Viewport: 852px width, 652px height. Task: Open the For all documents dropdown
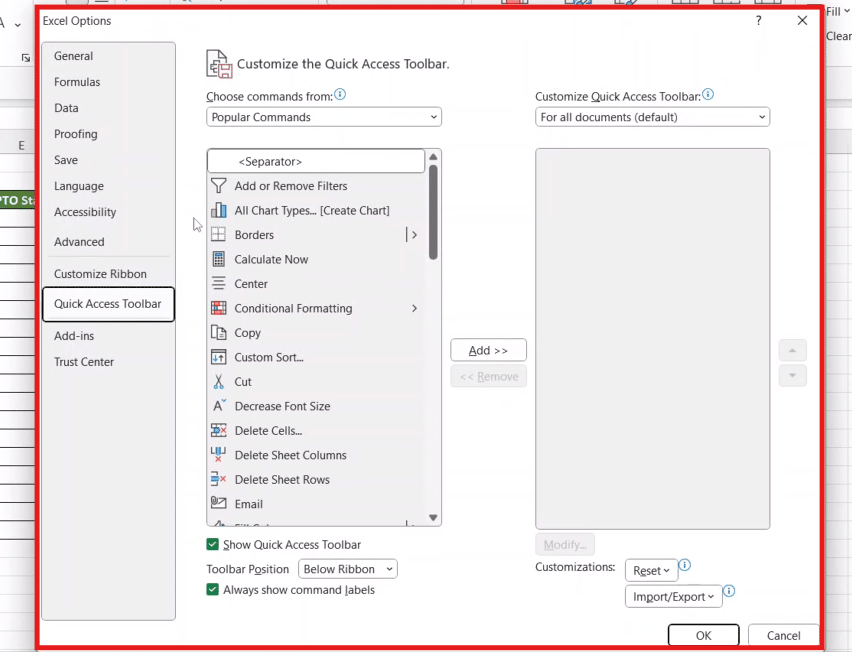point(653,117)
